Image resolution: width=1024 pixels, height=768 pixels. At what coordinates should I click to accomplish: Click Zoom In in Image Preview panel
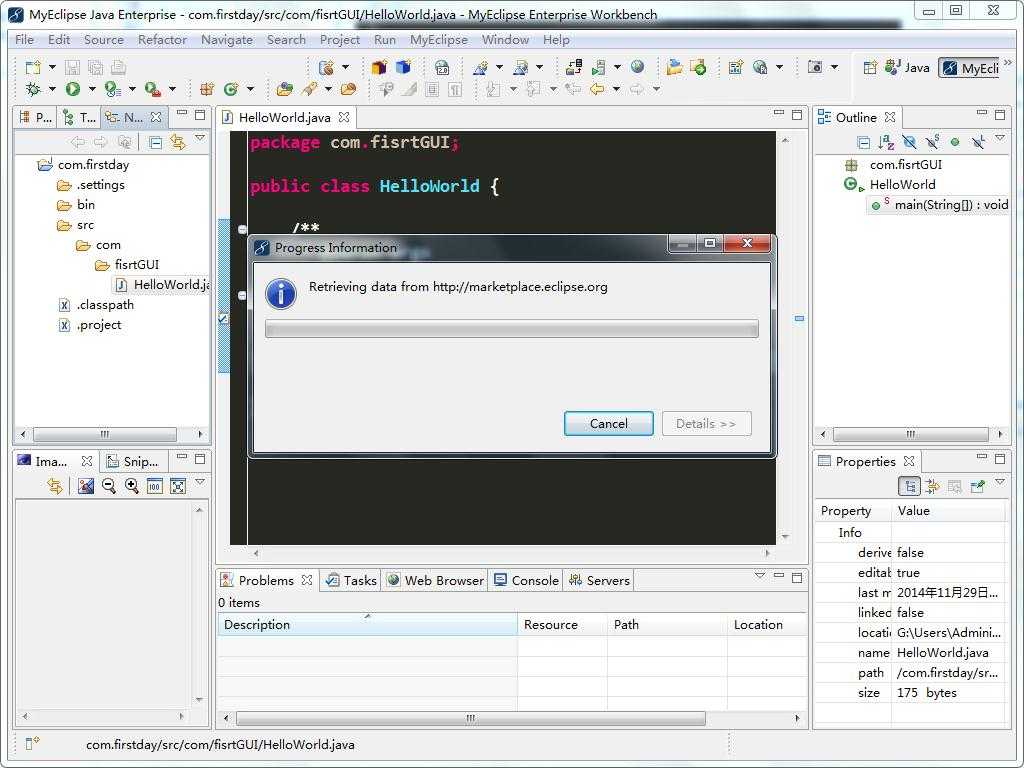[x=132, y=485]
